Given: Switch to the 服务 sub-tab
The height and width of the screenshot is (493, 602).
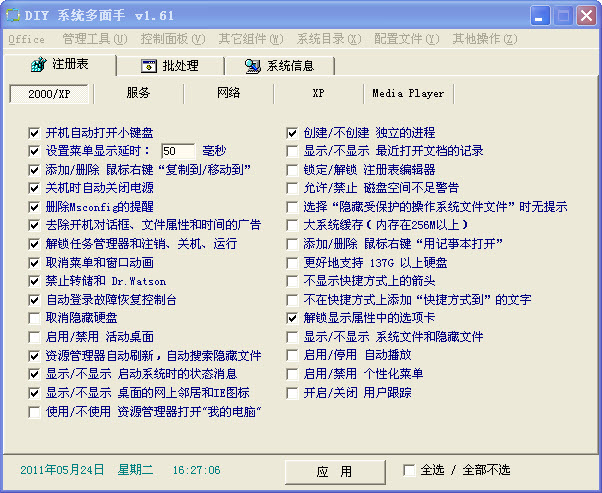Looking at the screenshot, I should [x=138, y=93].
